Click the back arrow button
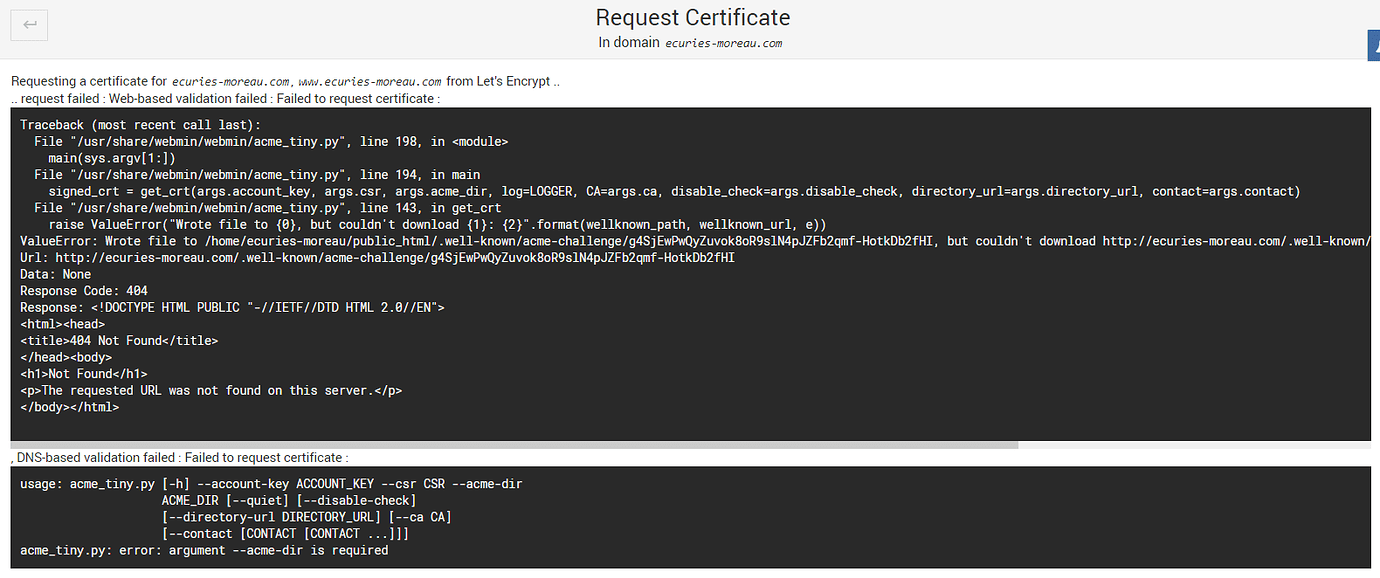This screenshot has width=1380, height=578. (x=29, y=24)
